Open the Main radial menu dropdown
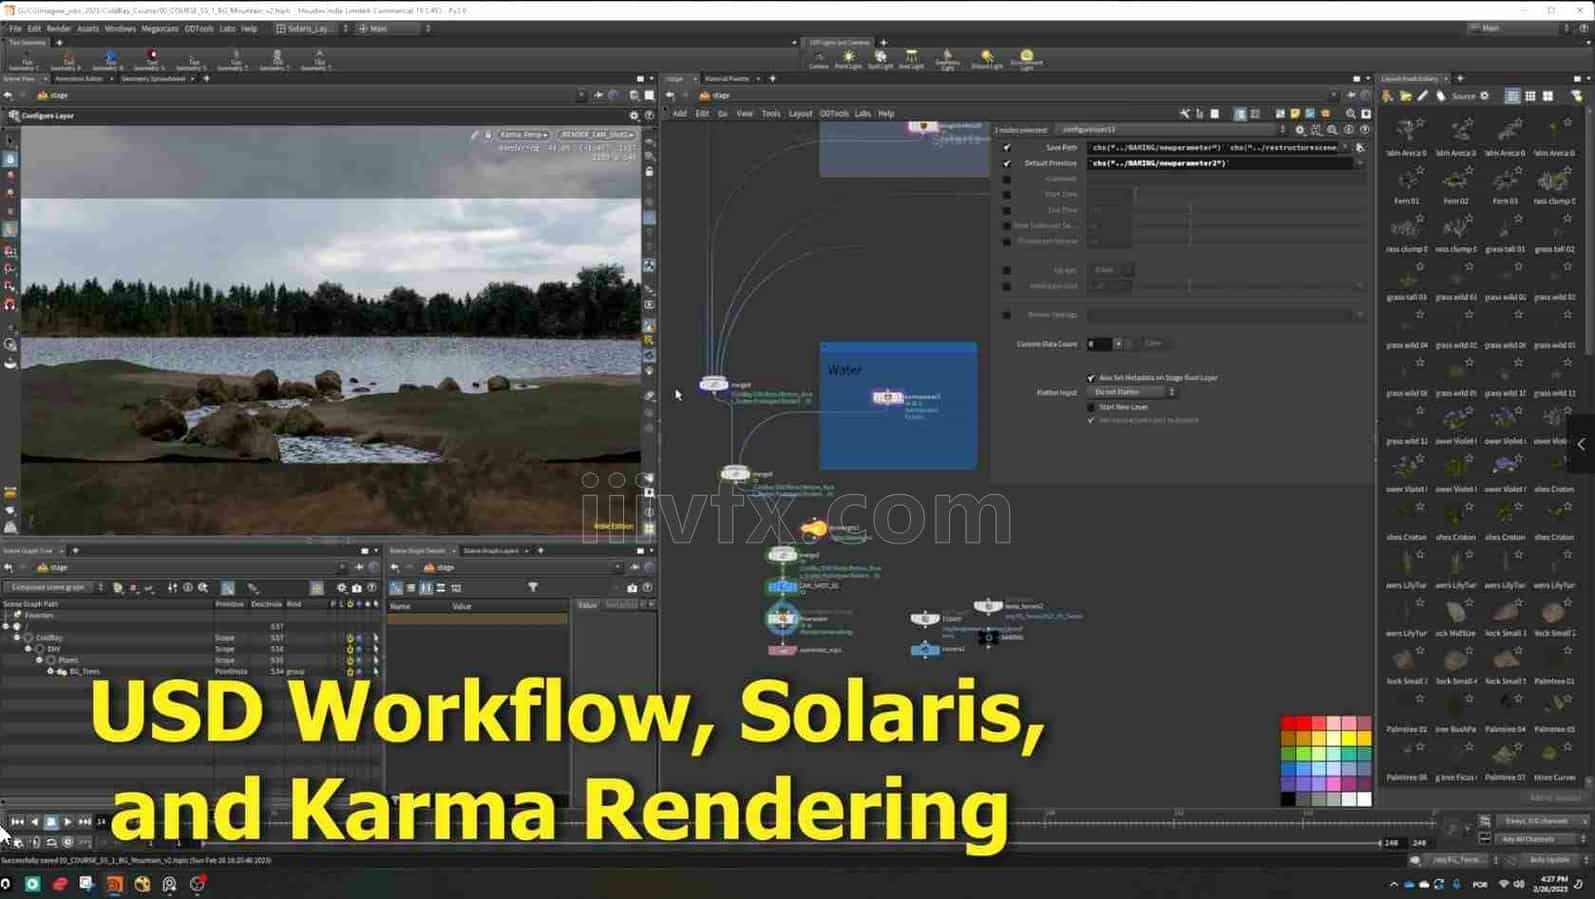 click(394, 29)
